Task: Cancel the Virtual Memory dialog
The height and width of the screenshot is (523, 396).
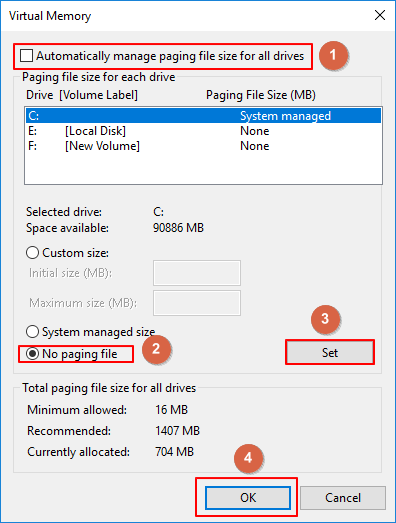Action: [x=343, y=498]
